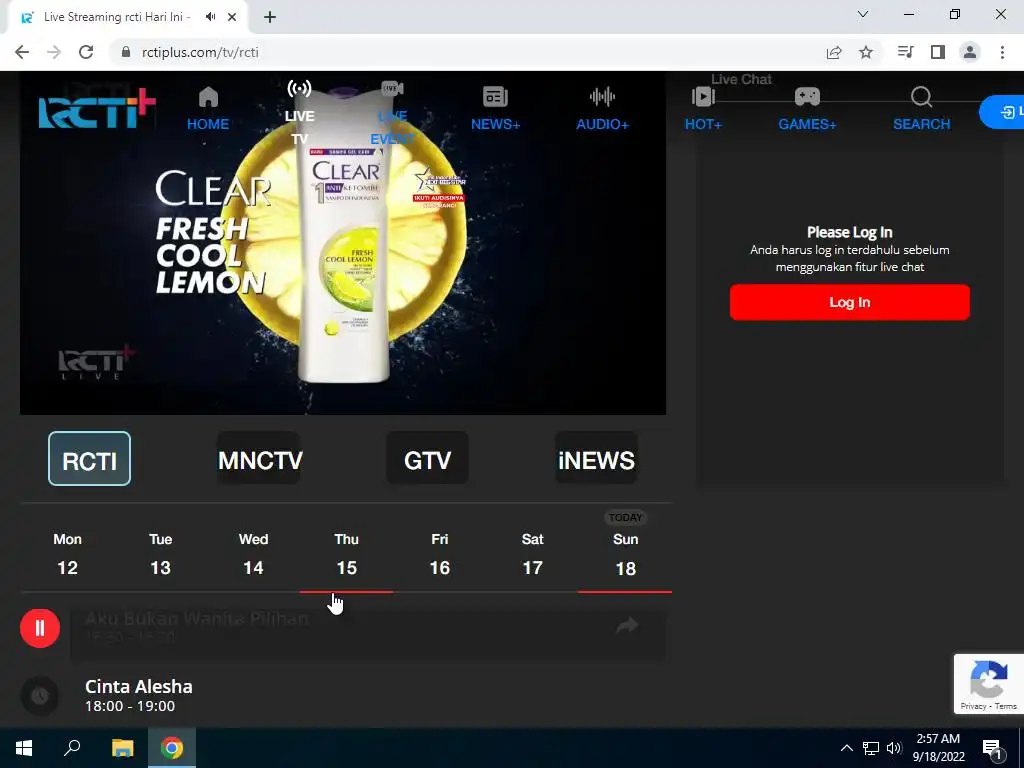This screenshot has height=768, width=1024.
Task: Open the reCAPTCHA Terms link
Action: (x=1006, y=706)
